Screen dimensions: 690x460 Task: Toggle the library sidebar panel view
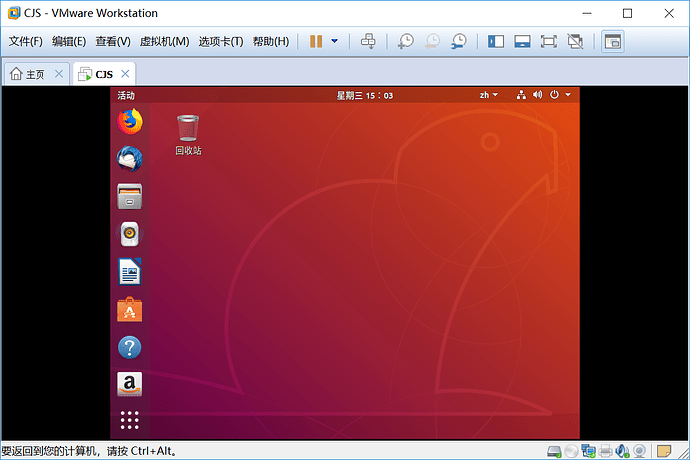point(495,41)
